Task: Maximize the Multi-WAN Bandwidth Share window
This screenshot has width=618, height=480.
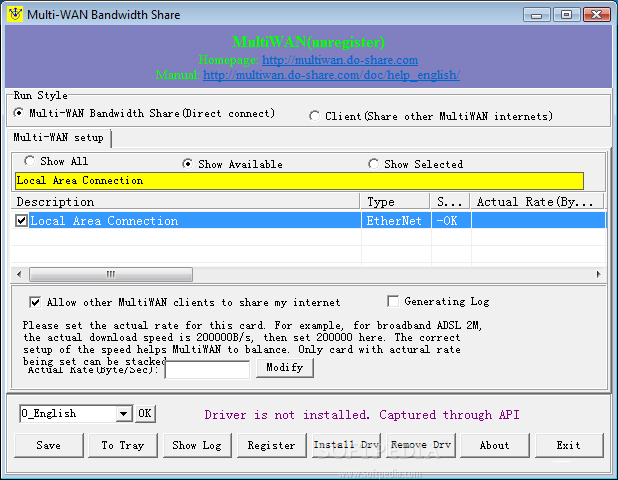Action: pos(566,15)
